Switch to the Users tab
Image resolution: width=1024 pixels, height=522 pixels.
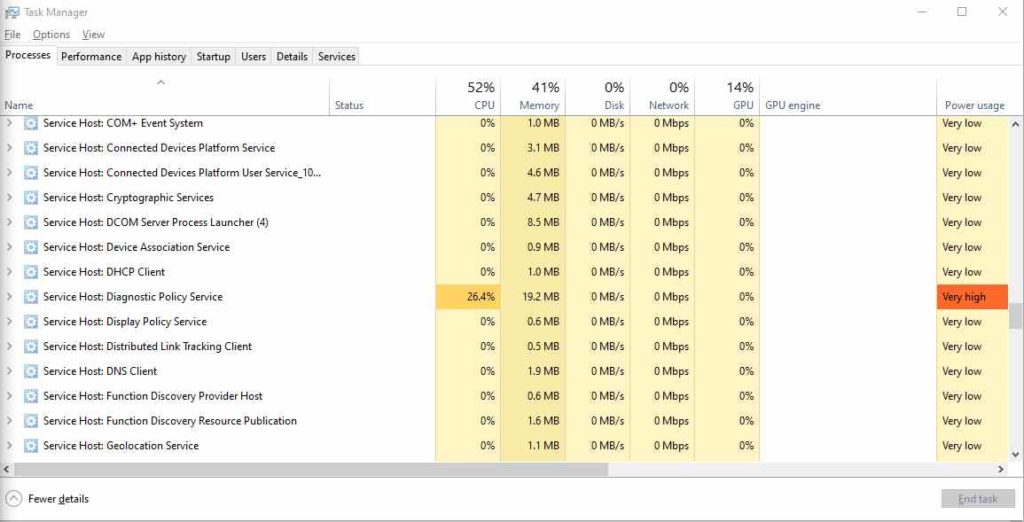[x=253, y=57]
